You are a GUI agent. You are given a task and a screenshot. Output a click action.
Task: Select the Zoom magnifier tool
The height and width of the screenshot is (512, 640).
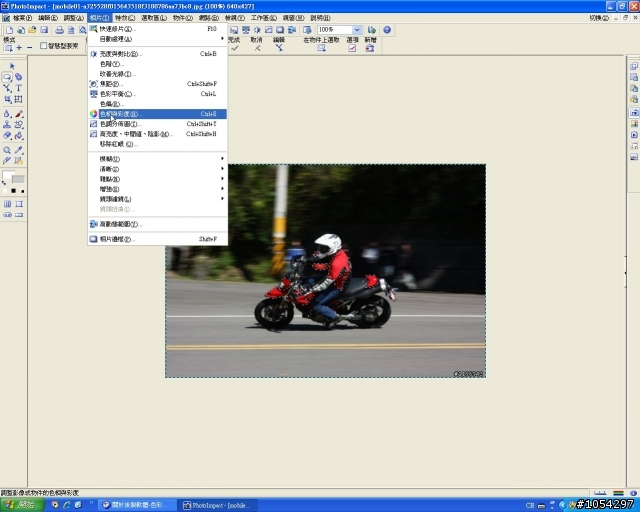(x=7, y=150)
